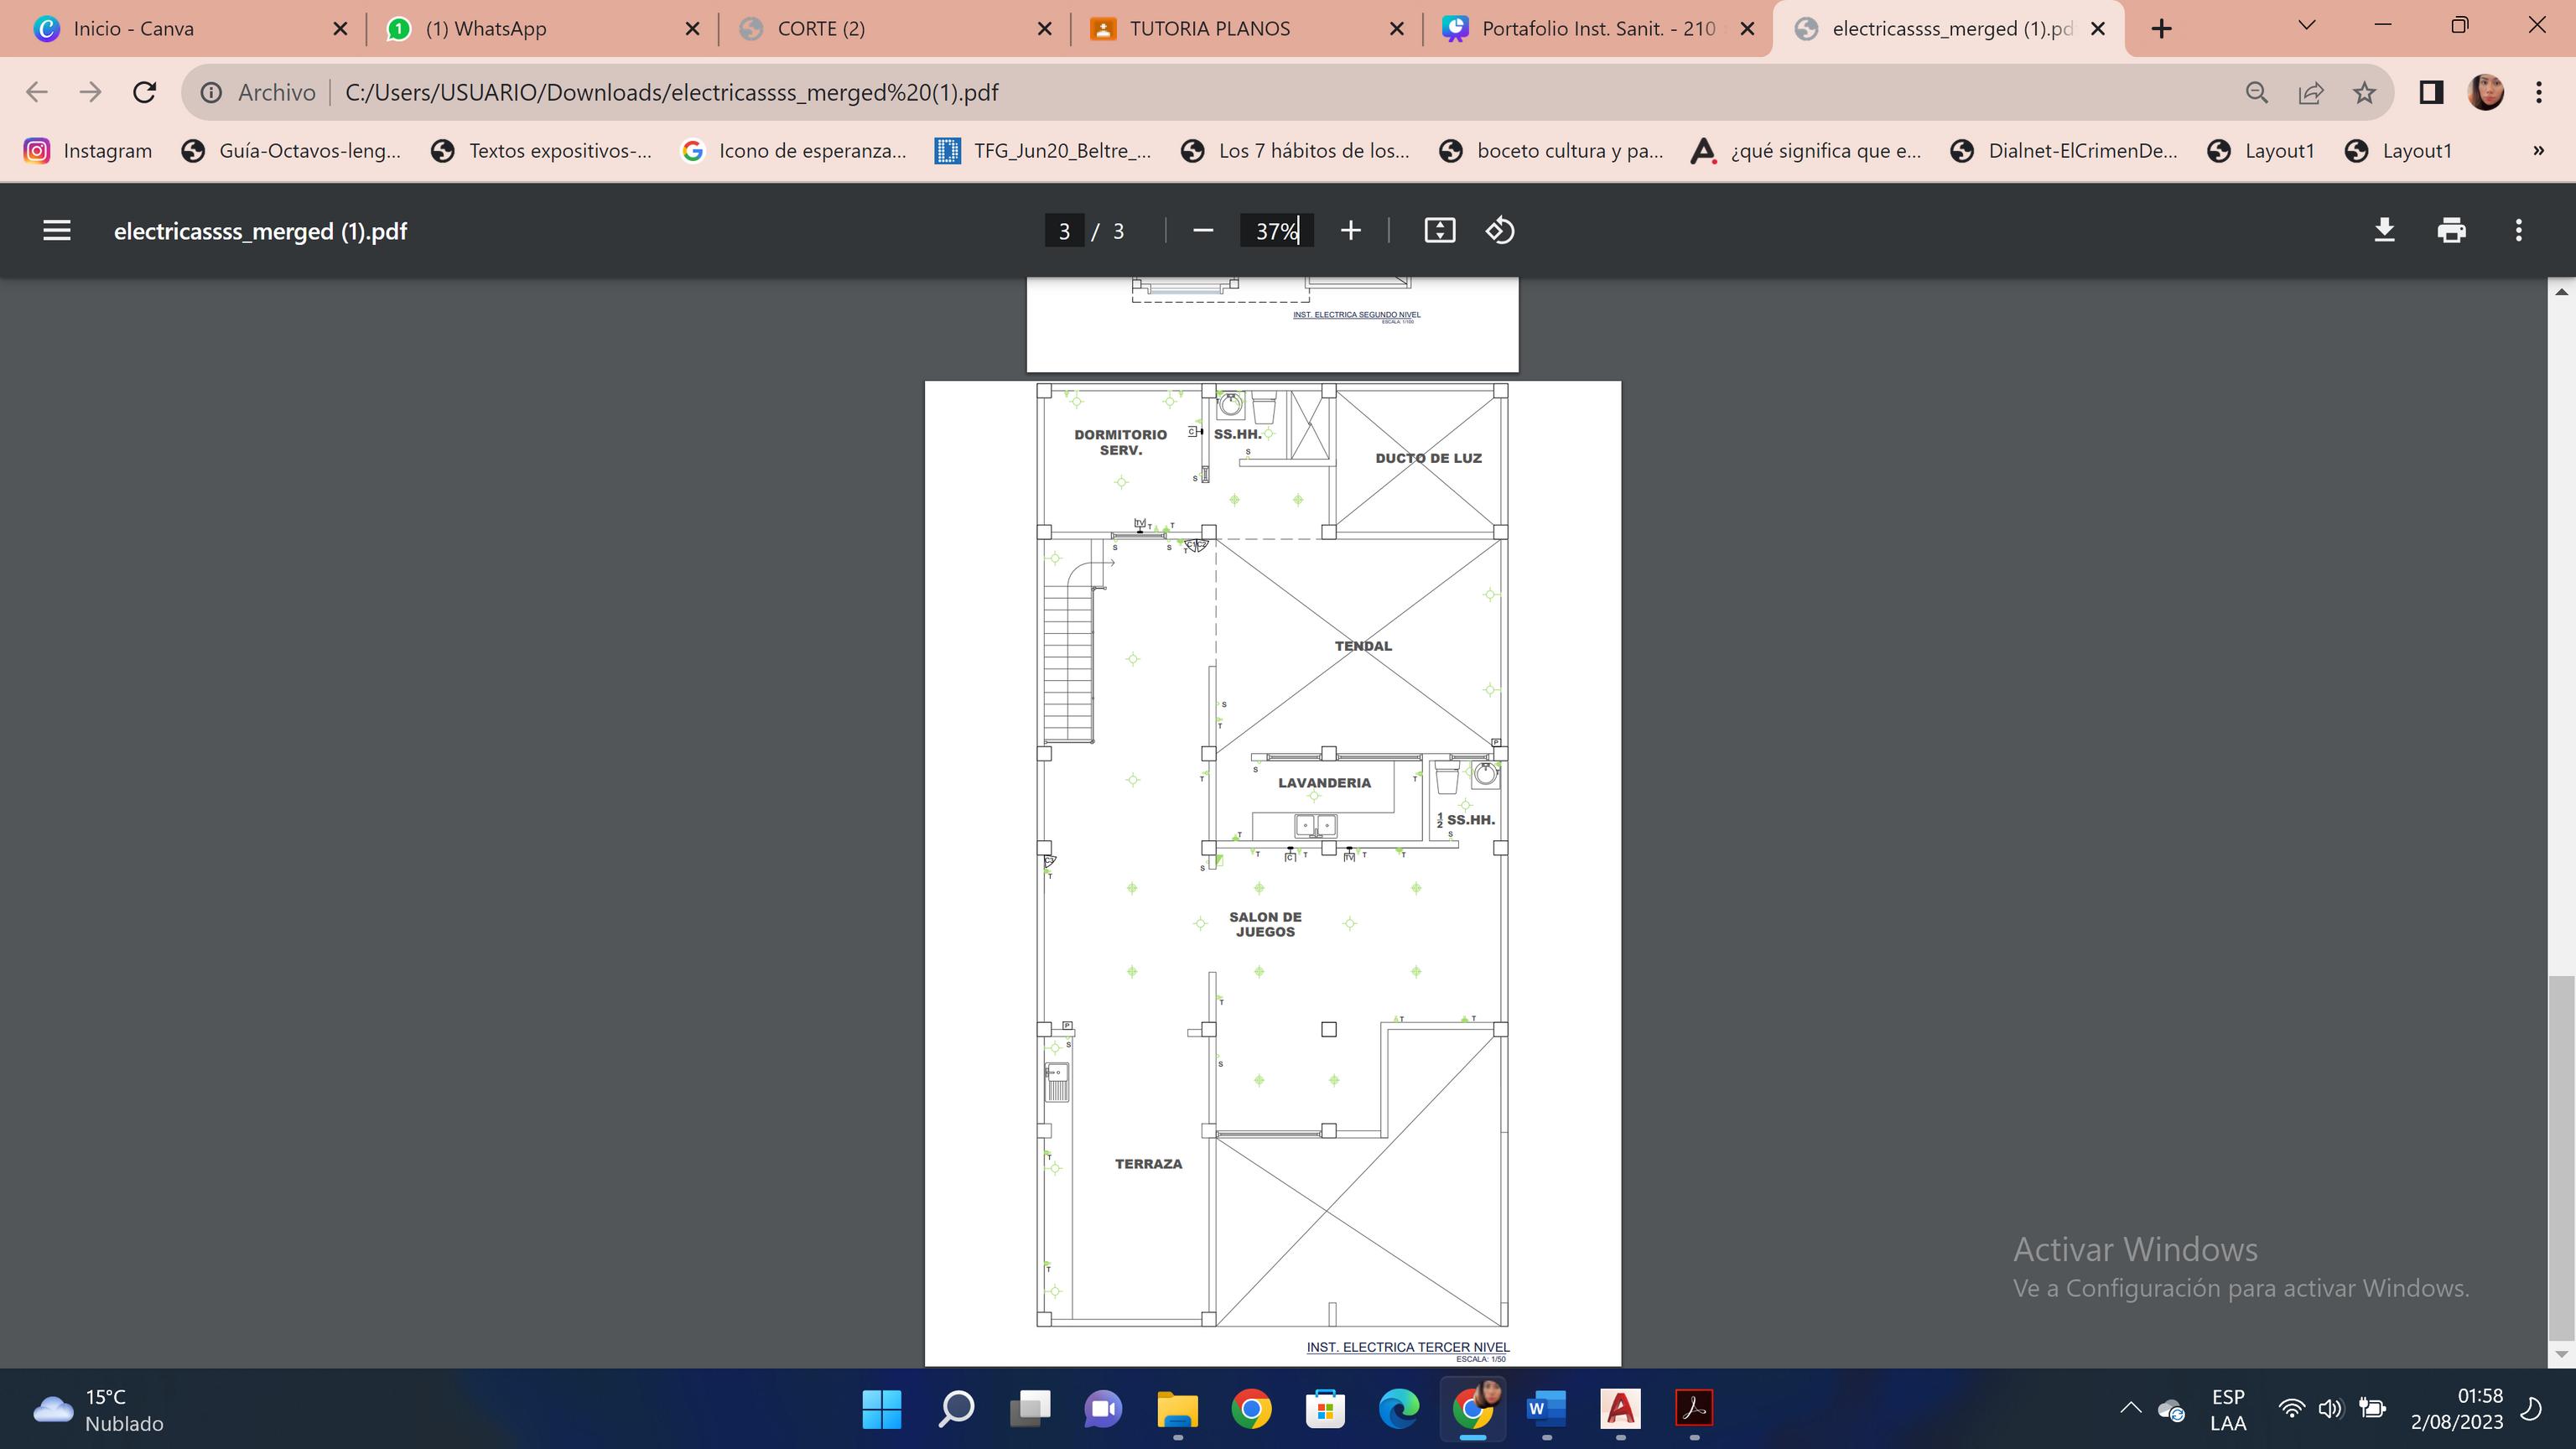Show hidden system tray icons
Viewport: 2576px width, 1449px height.
[2130, 1409]
